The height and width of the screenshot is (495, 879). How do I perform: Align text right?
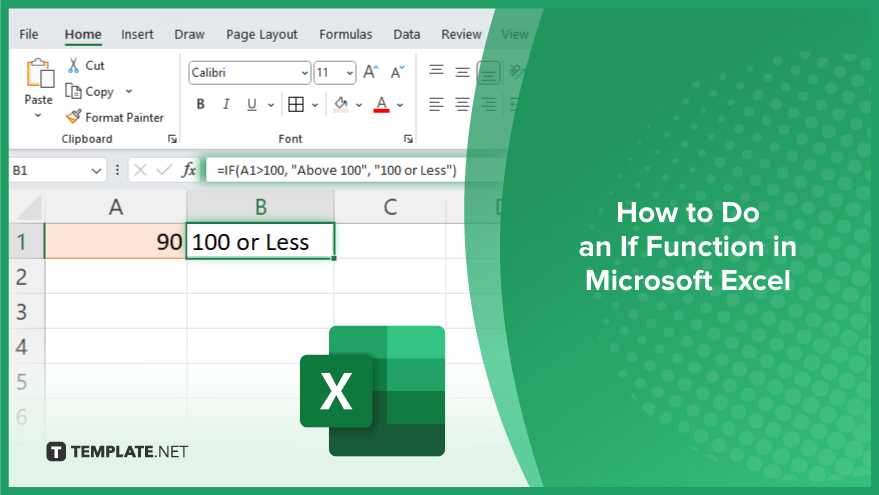(x=488, y=104)
